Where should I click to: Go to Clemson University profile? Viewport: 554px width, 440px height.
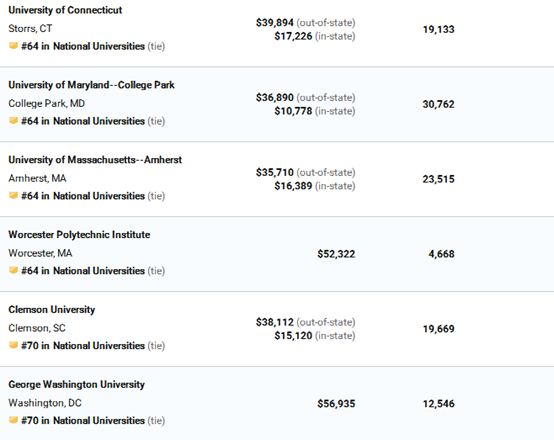tap(52, 310)
